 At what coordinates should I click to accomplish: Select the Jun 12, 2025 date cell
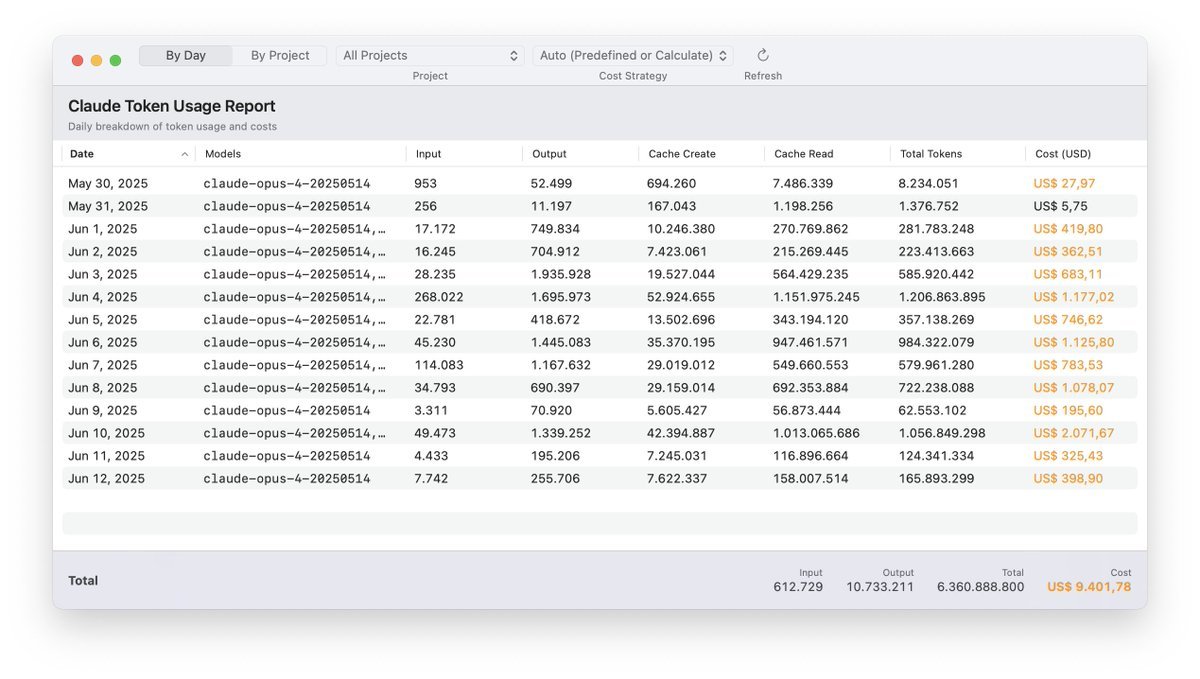tap(107, 478)
